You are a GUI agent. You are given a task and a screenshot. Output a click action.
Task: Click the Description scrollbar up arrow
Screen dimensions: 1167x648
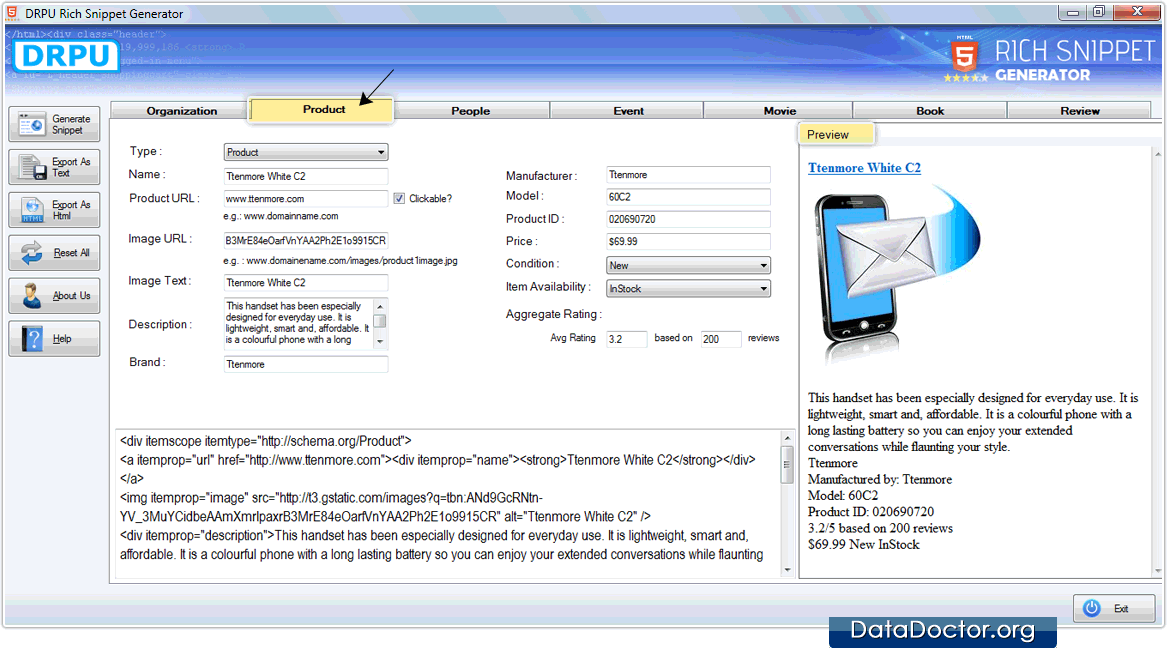click(x=380, y=306)
